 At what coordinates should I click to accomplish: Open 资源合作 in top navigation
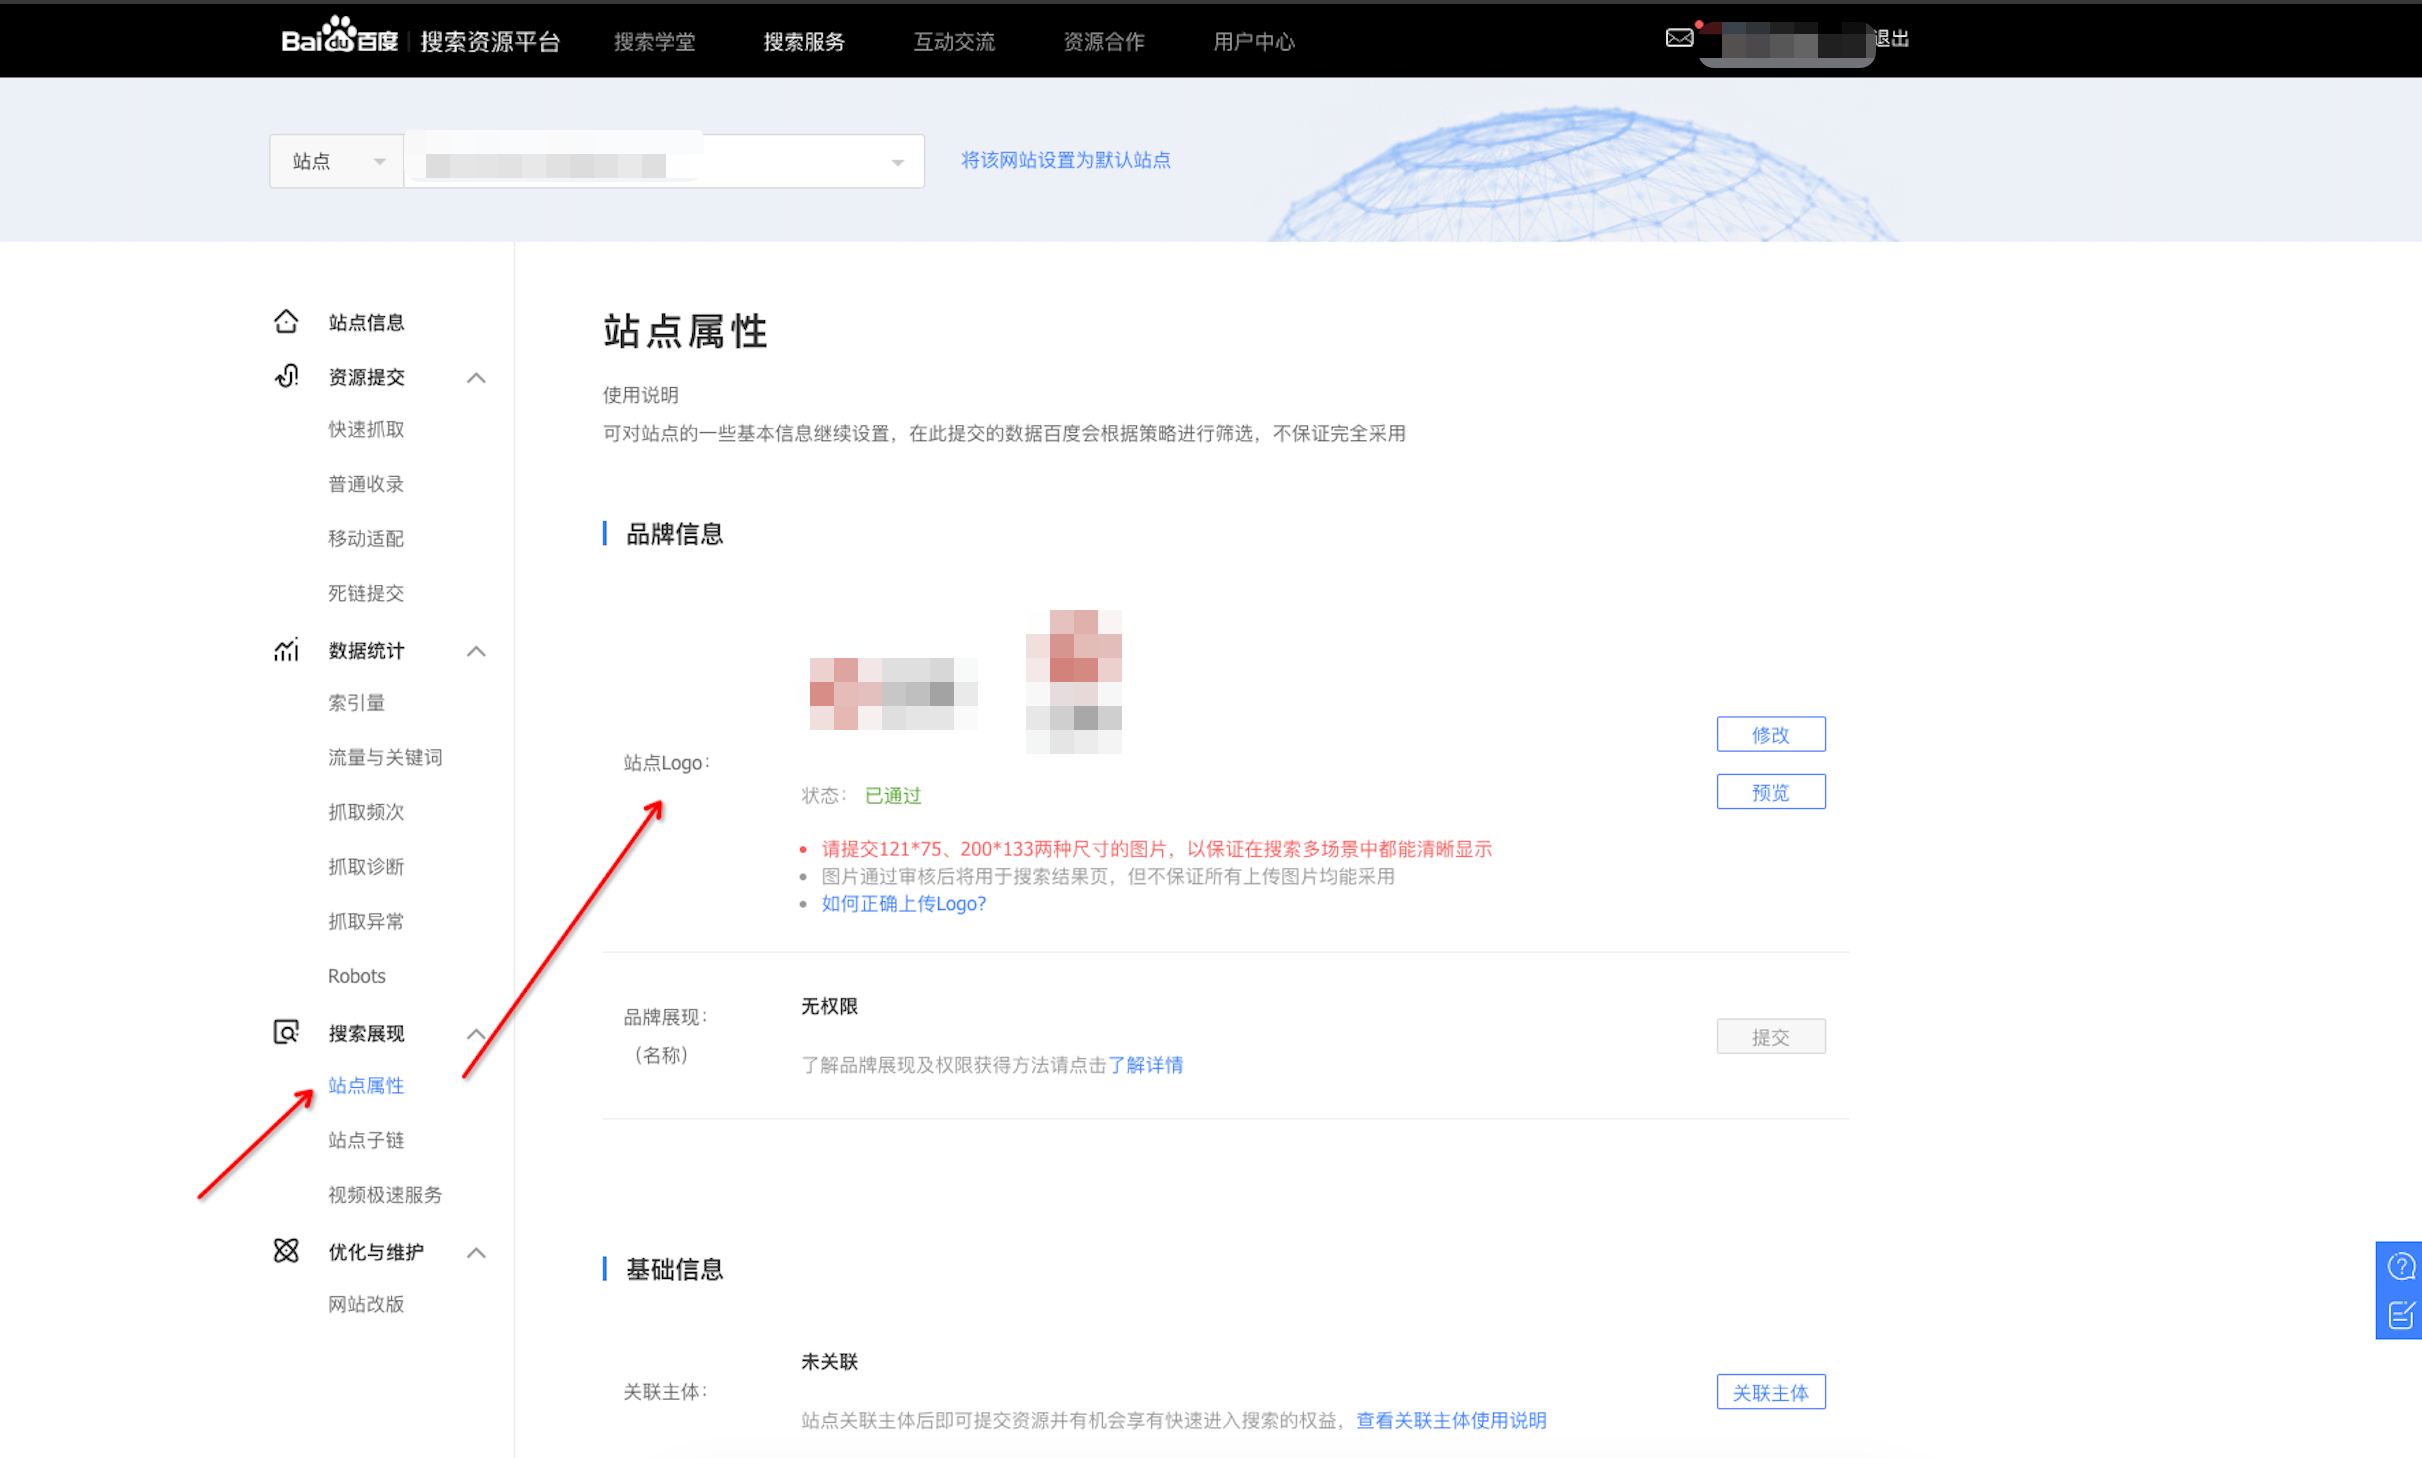pos(1104,41)
